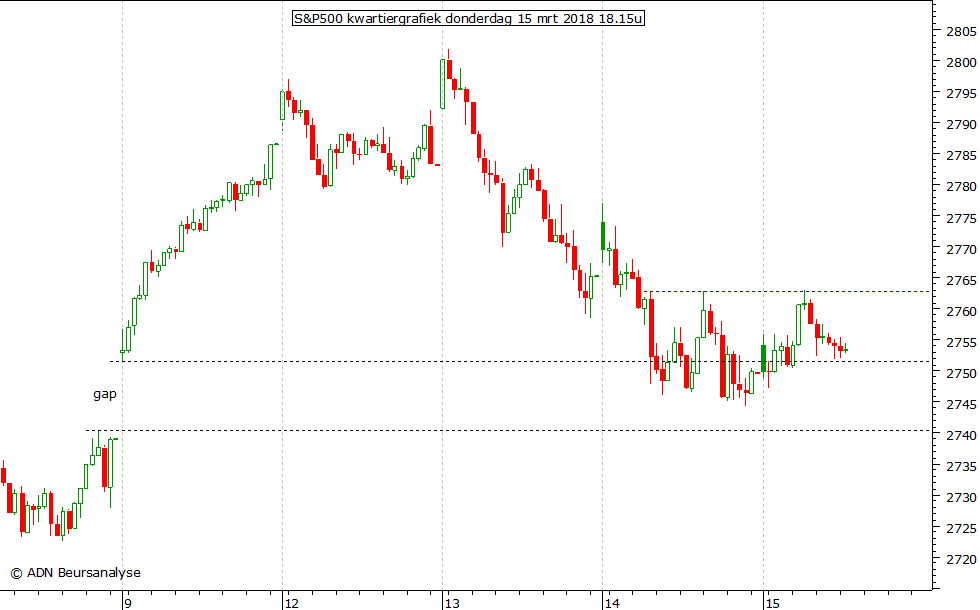This screenshot has width=980, height=610.
Task: Click the 2735 price axis label
Action: [961, 466]
